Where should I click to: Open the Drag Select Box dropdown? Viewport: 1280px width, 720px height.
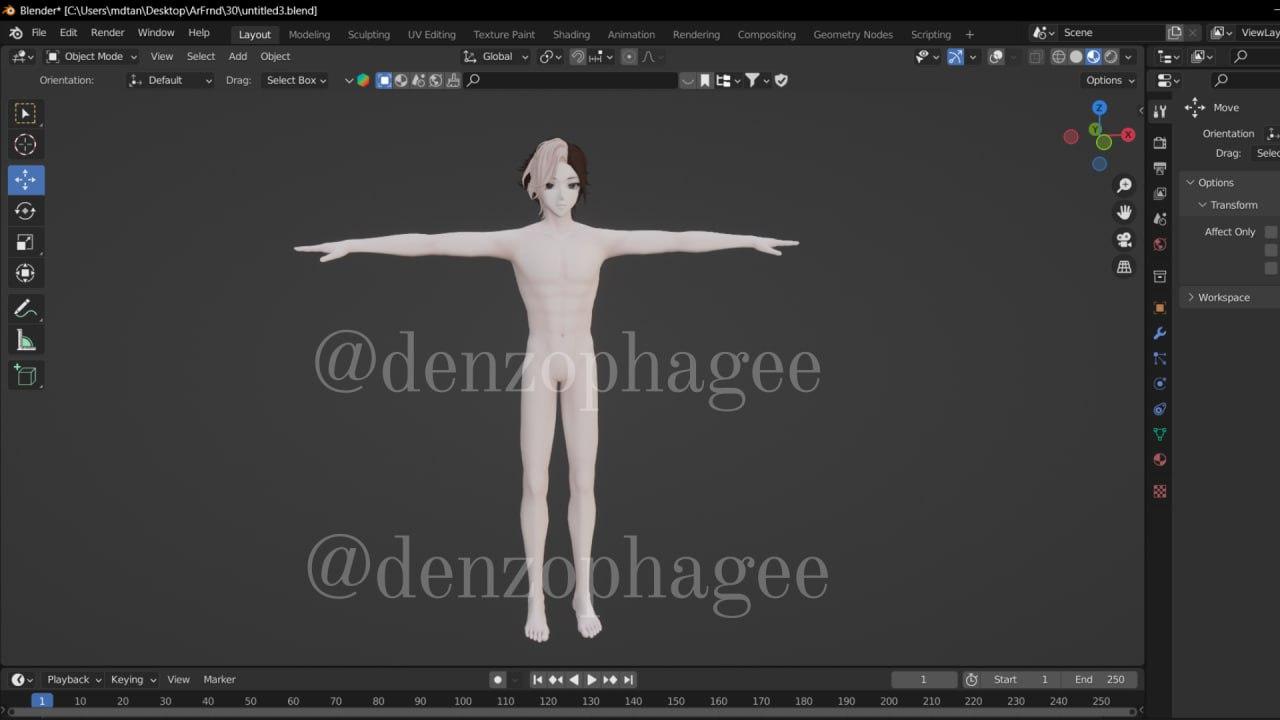[295, 80]
